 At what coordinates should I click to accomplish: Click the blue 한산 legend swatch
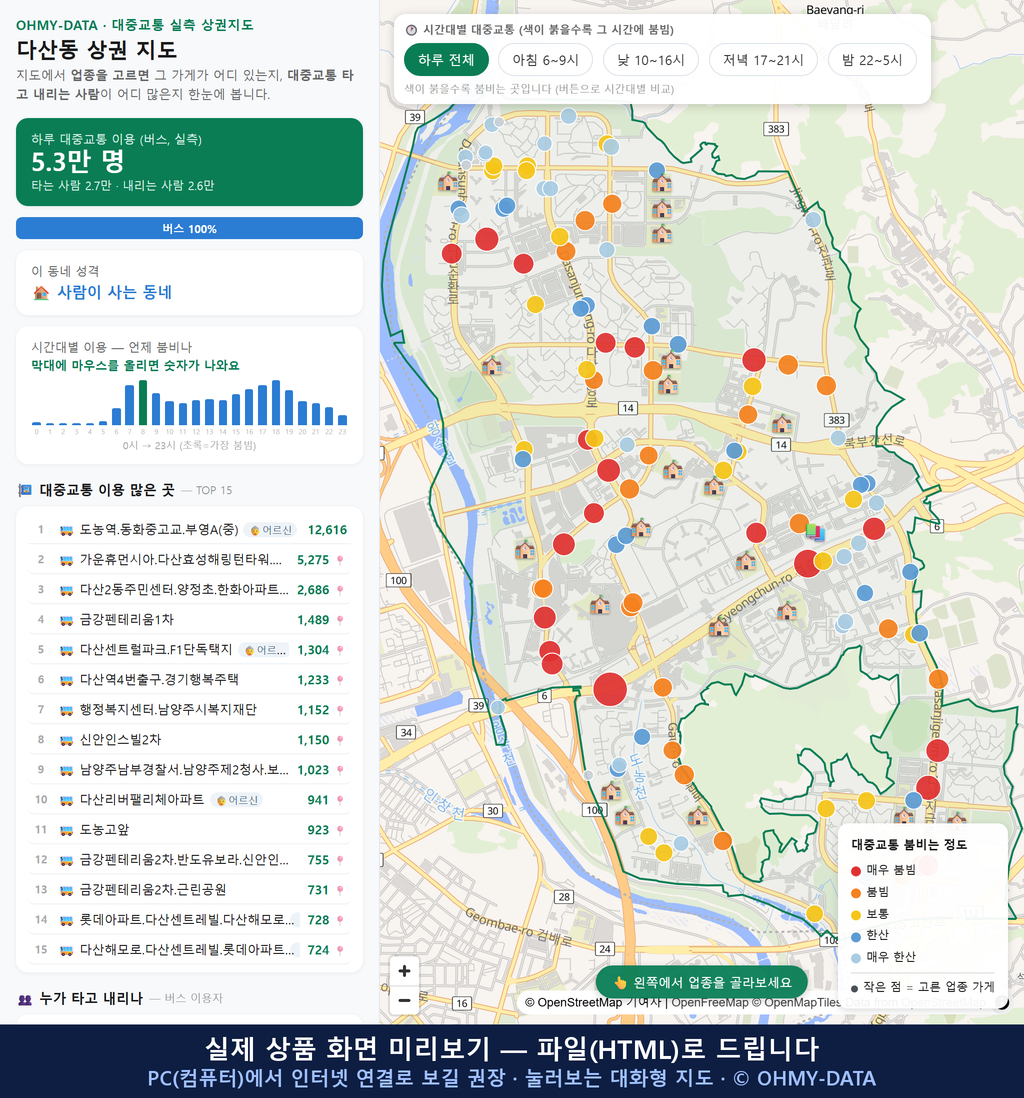pyautogui.click(x=855, y=936)
